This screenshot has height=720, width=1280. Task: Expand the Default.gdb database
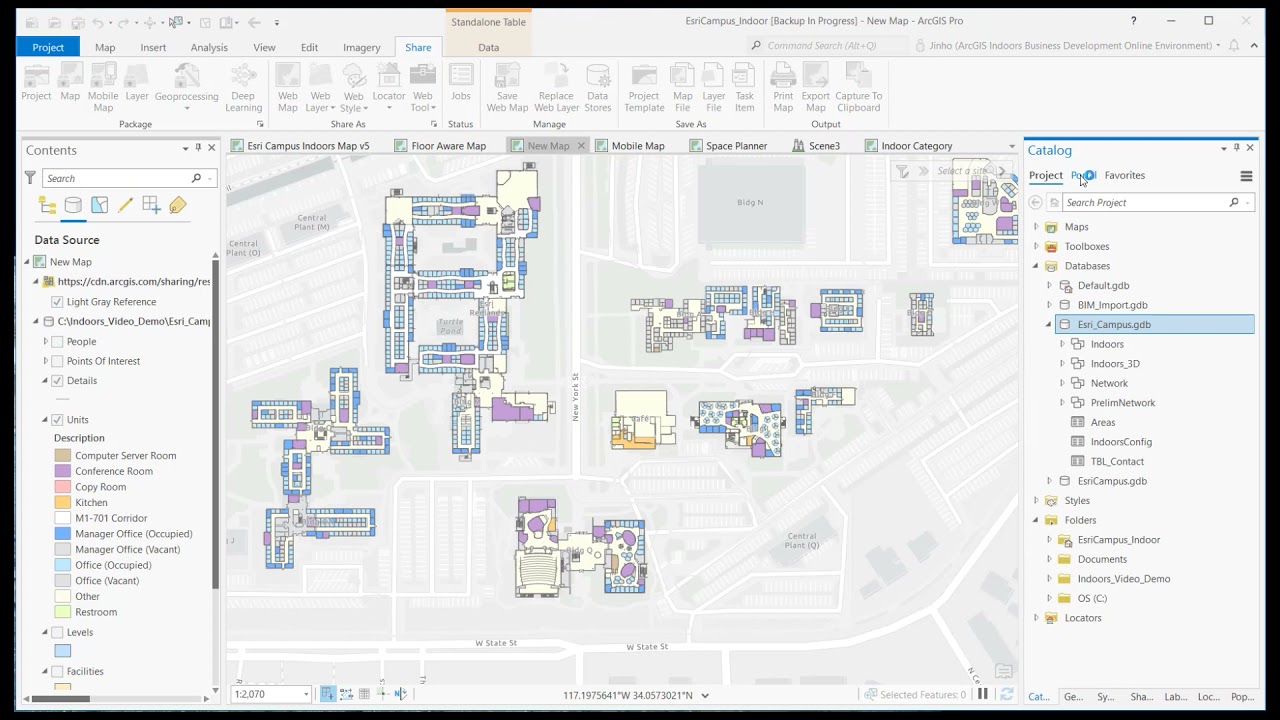click(x=1049, y=285)
